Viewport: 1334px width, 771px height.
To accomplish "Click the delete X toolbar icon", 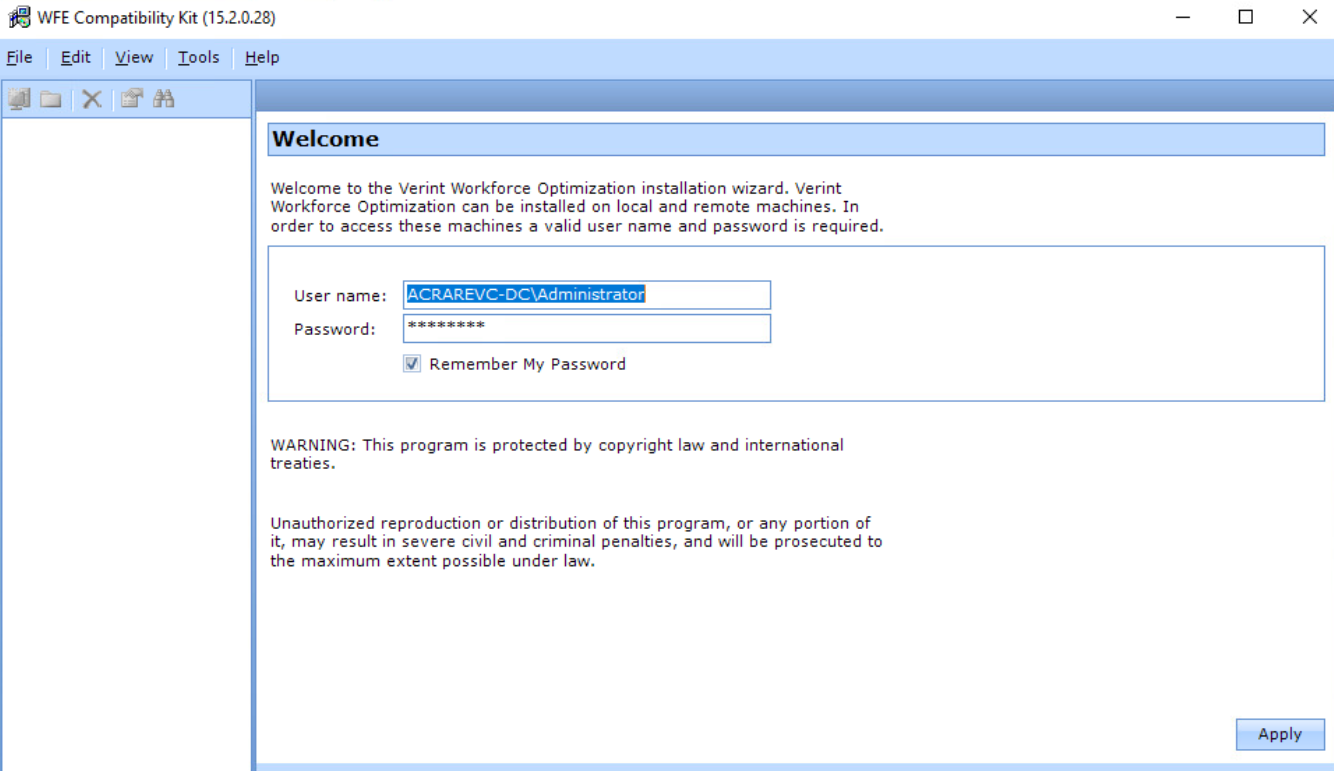I will click(92, 99).
